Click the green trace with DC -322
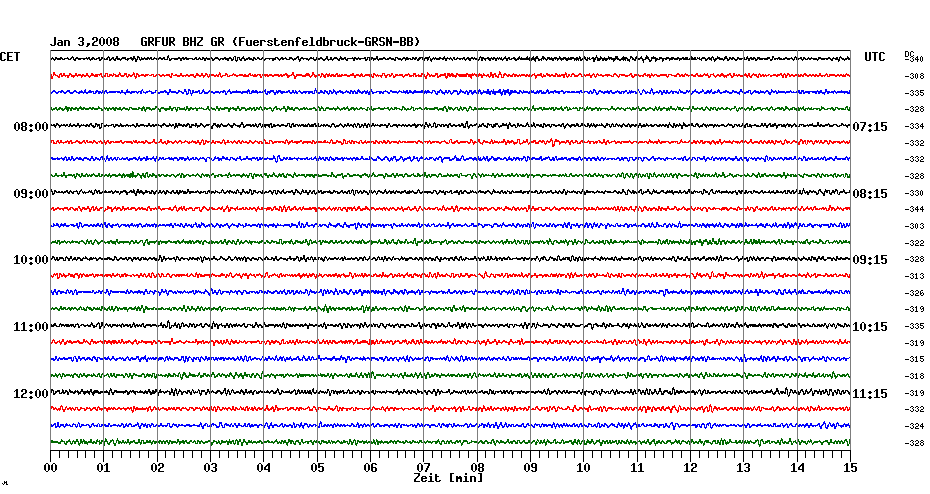 (x=450, y=242)
